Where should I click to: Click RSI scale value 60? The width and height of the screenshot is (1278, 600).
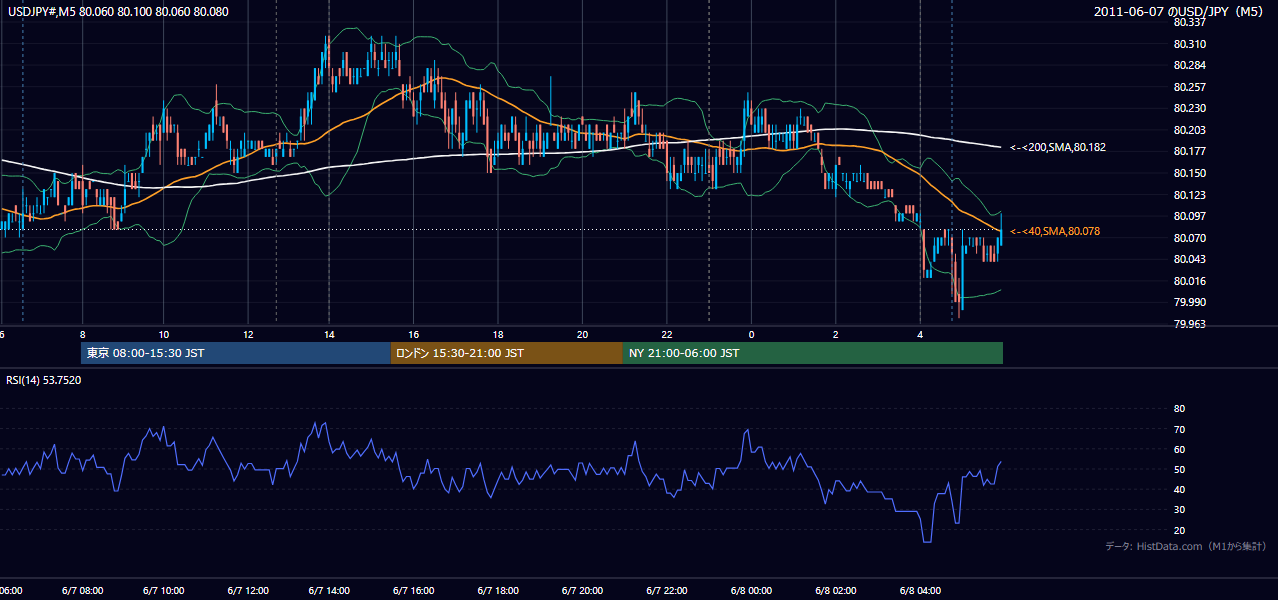coord(1179,449)
